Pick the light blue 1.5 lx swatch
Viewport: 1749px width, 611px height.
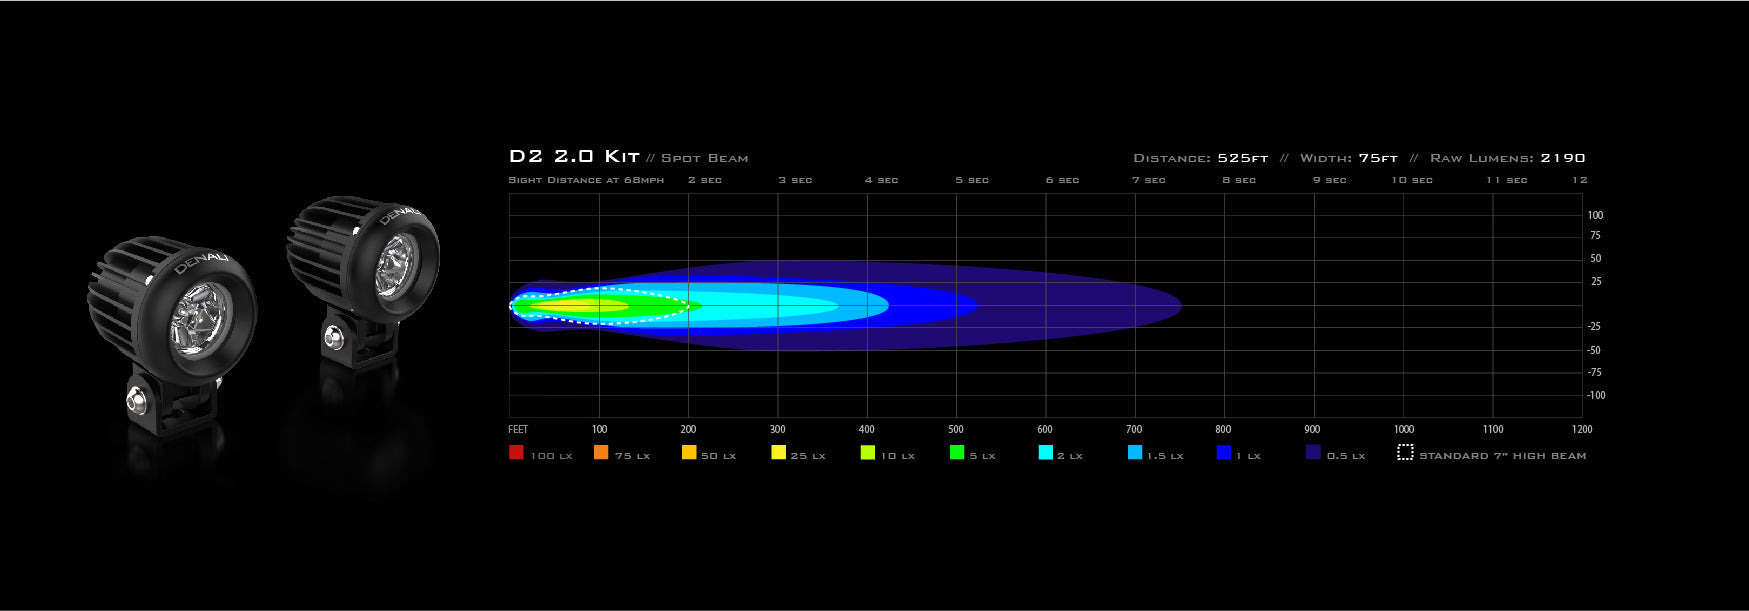pyautogui.click(x=1135, y=453)
